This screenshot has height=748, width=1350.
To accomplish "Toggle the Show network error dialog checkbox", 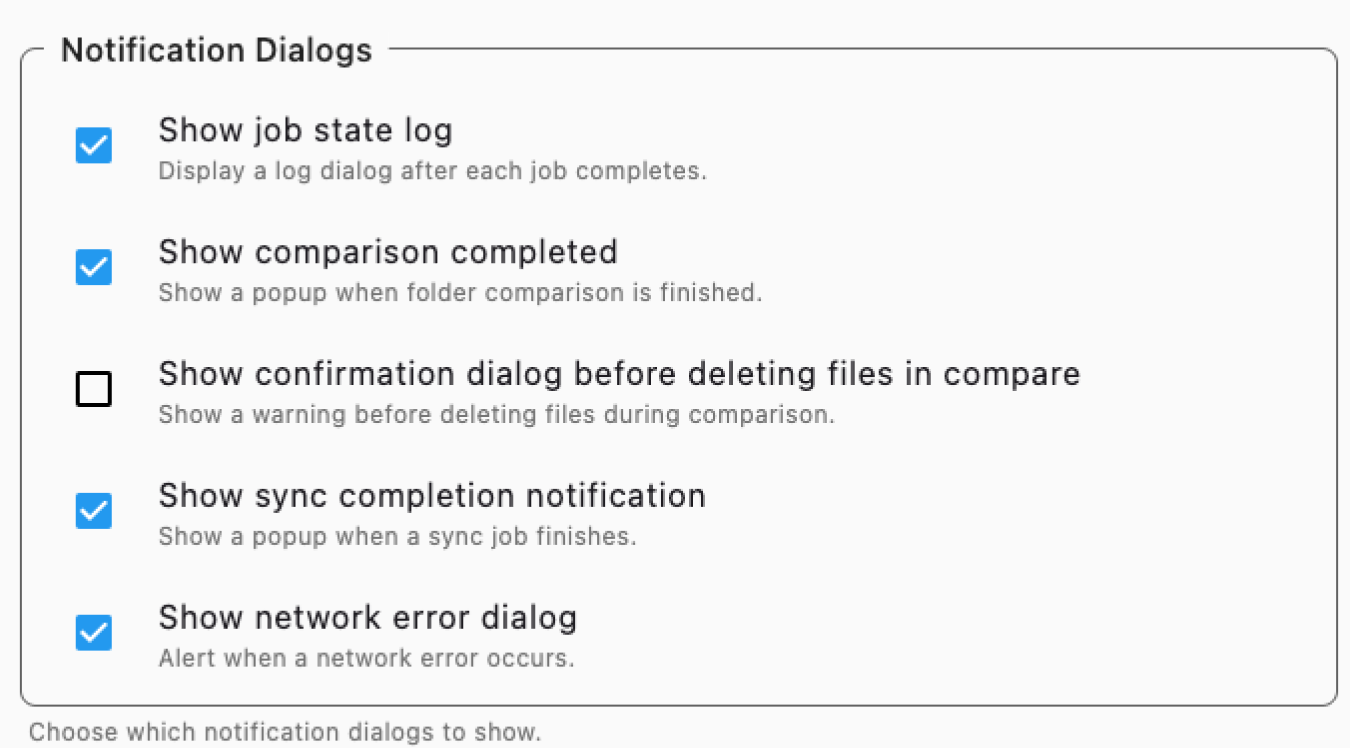I will [x=93, y=633].
